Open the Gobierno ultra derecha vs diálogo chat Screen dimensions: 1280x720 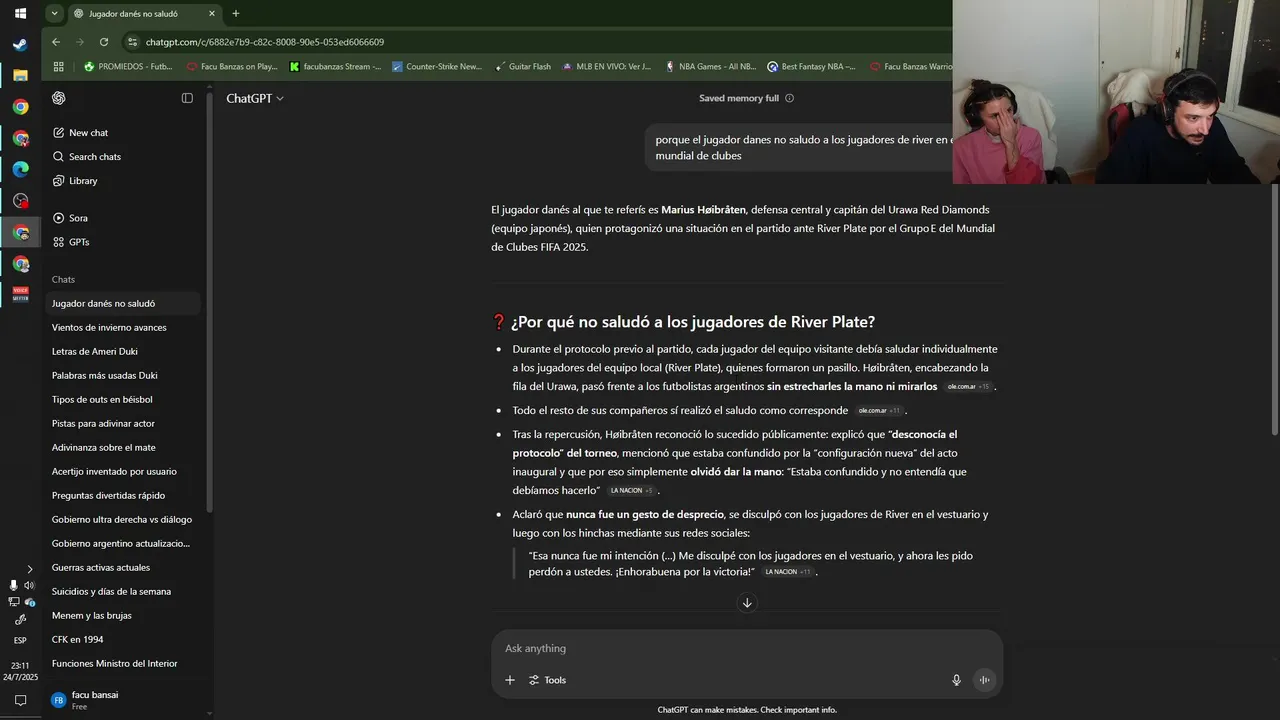click(x=124, y=519)
